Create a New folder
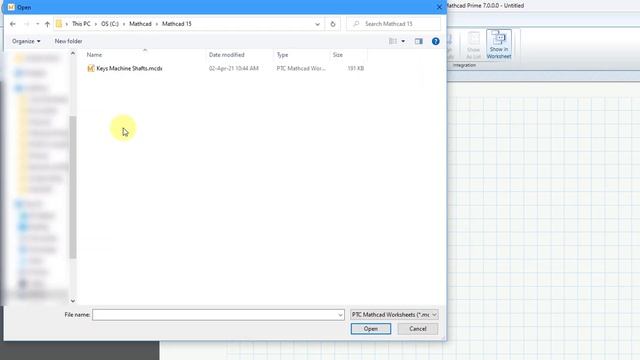 pos(68,41)
